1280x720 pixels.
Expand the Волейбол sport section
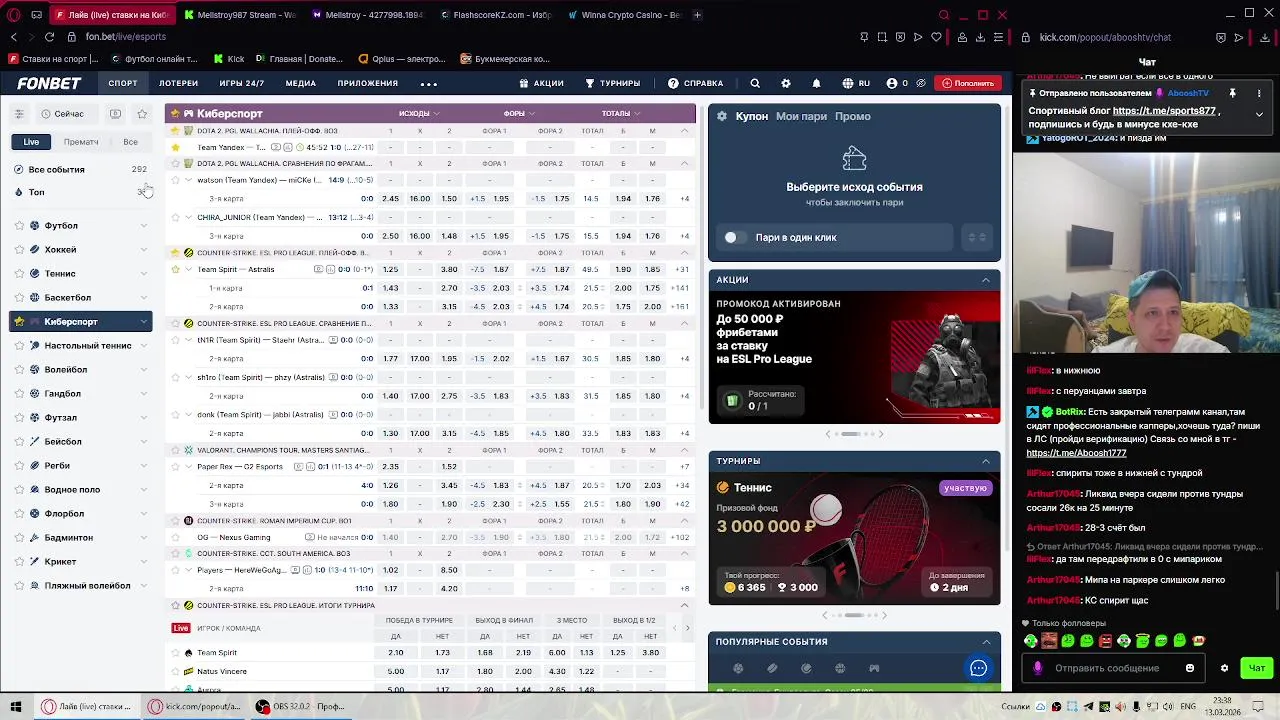tap(143, 370)
